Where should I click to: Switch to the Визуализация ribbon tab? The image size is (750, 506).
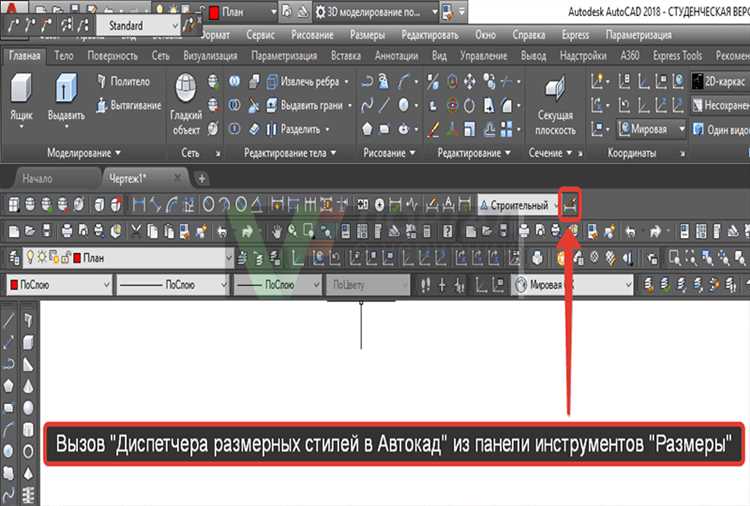click(210, 56)
